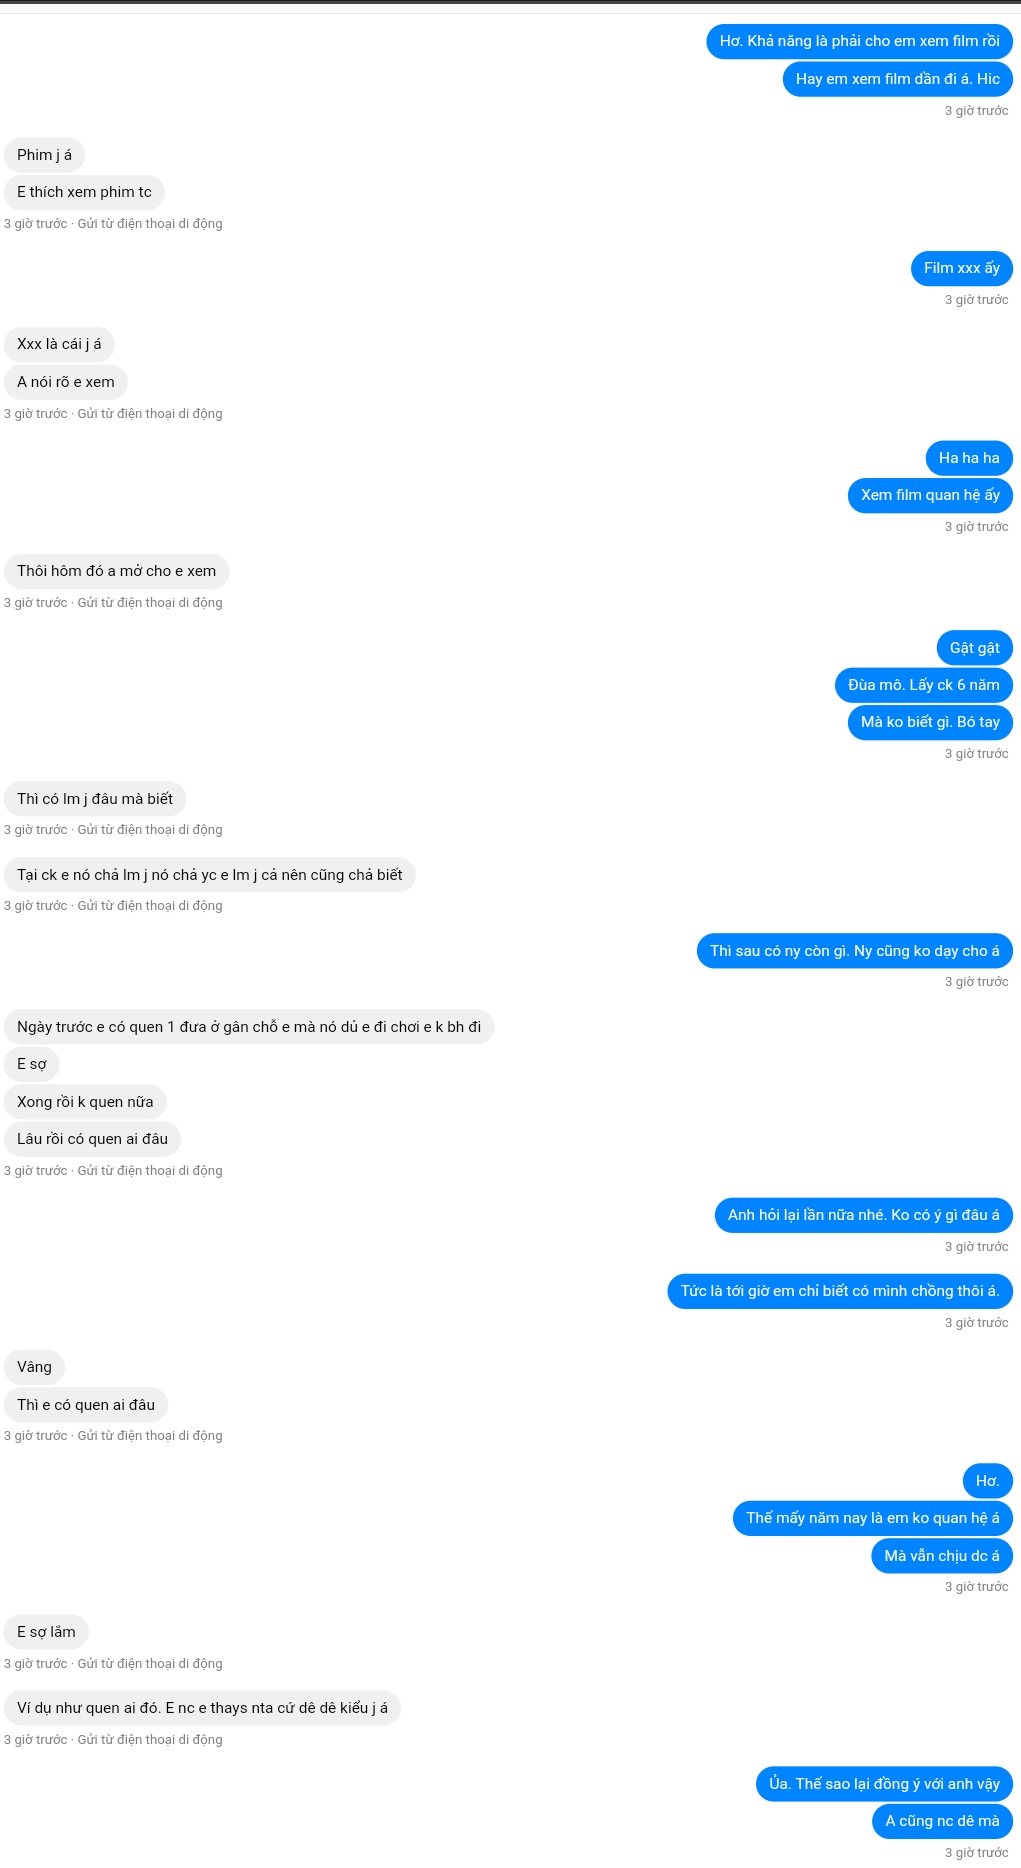Viewport: 1021px width, 1868px height.
Task: Click the blue 'Hơ.' bubble
Action: coord(987,1481)
